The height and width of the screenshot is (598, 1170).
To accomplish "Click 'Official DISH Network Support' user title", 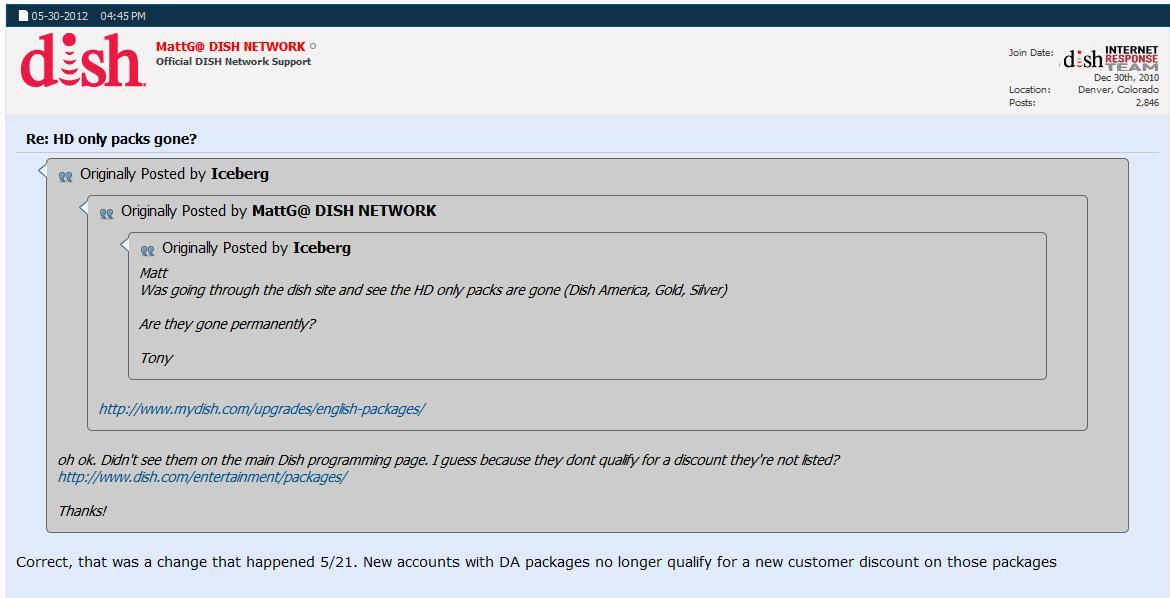I will [x=234, y=62].
